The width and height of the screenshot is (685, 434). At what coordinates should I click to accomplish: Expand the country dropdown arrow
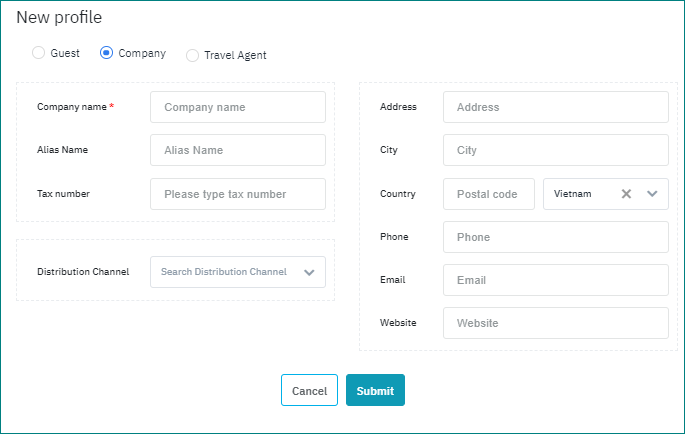coord(652,194)
